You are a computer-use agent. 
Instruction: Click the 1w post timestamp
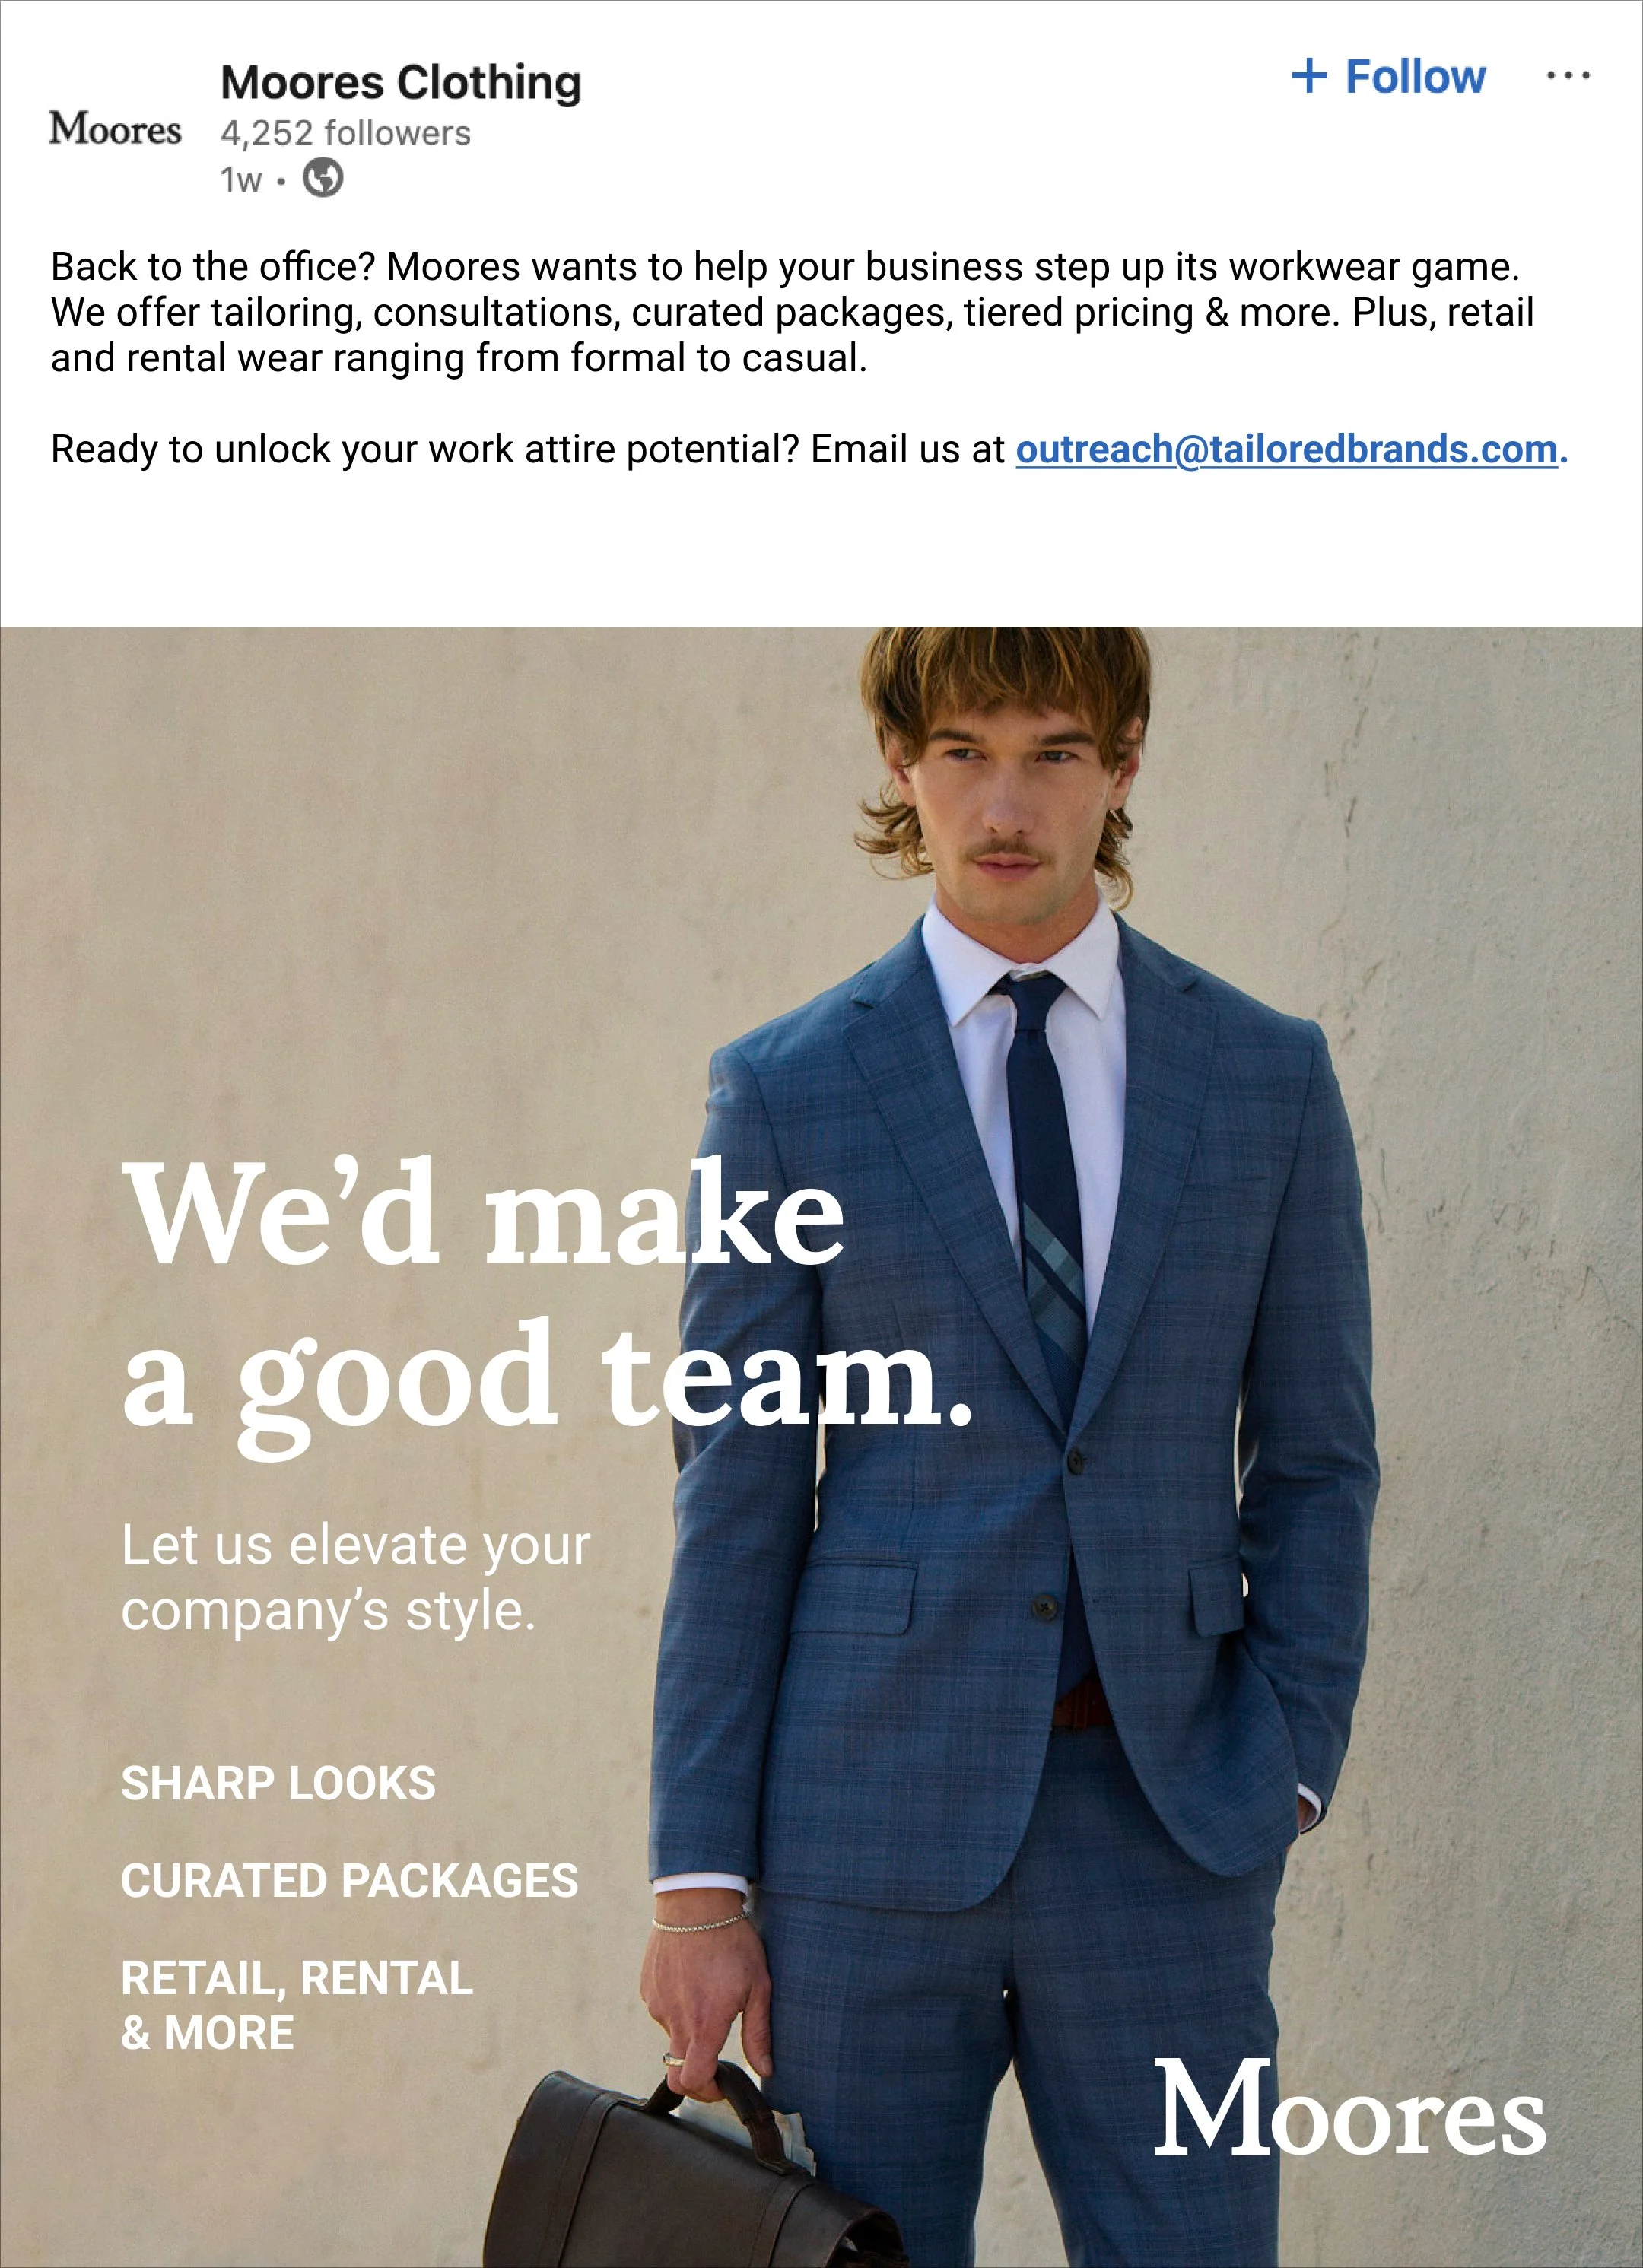241,180
